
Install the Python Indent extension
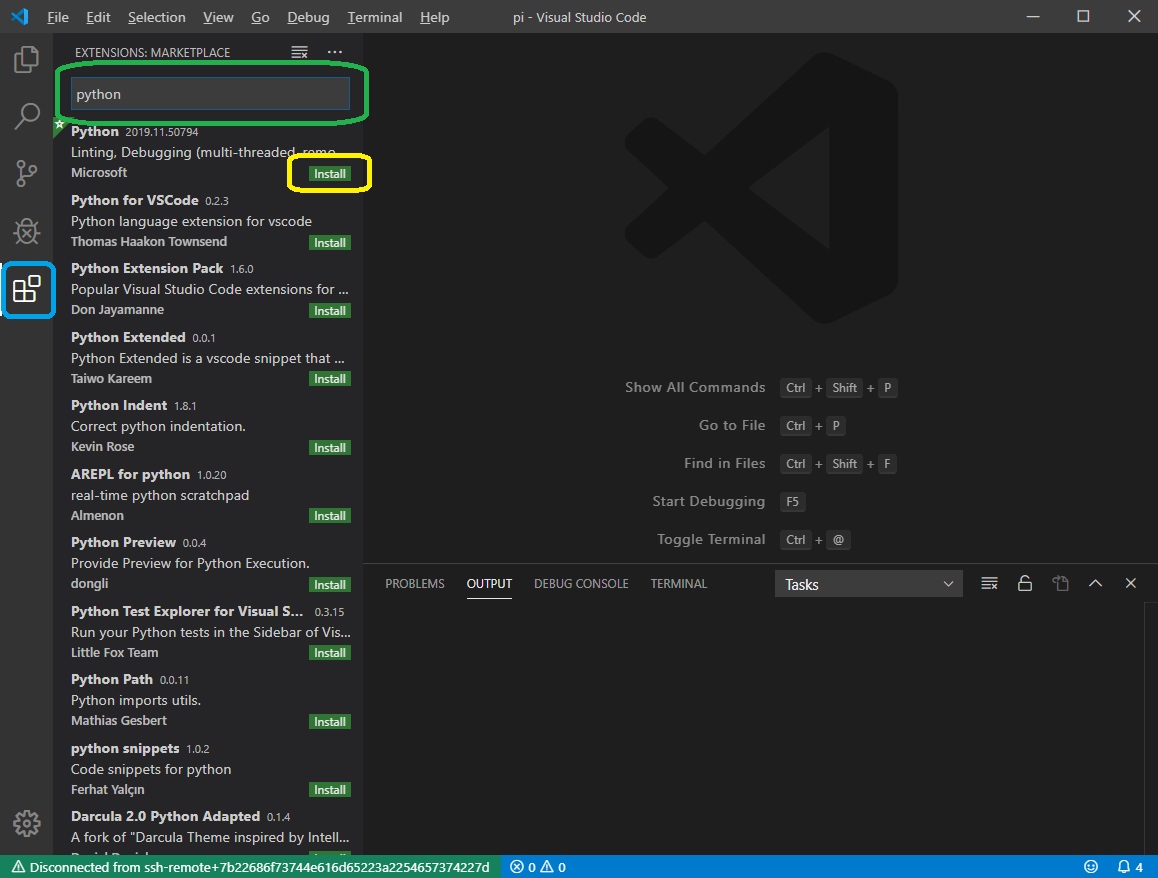[329, 447]
